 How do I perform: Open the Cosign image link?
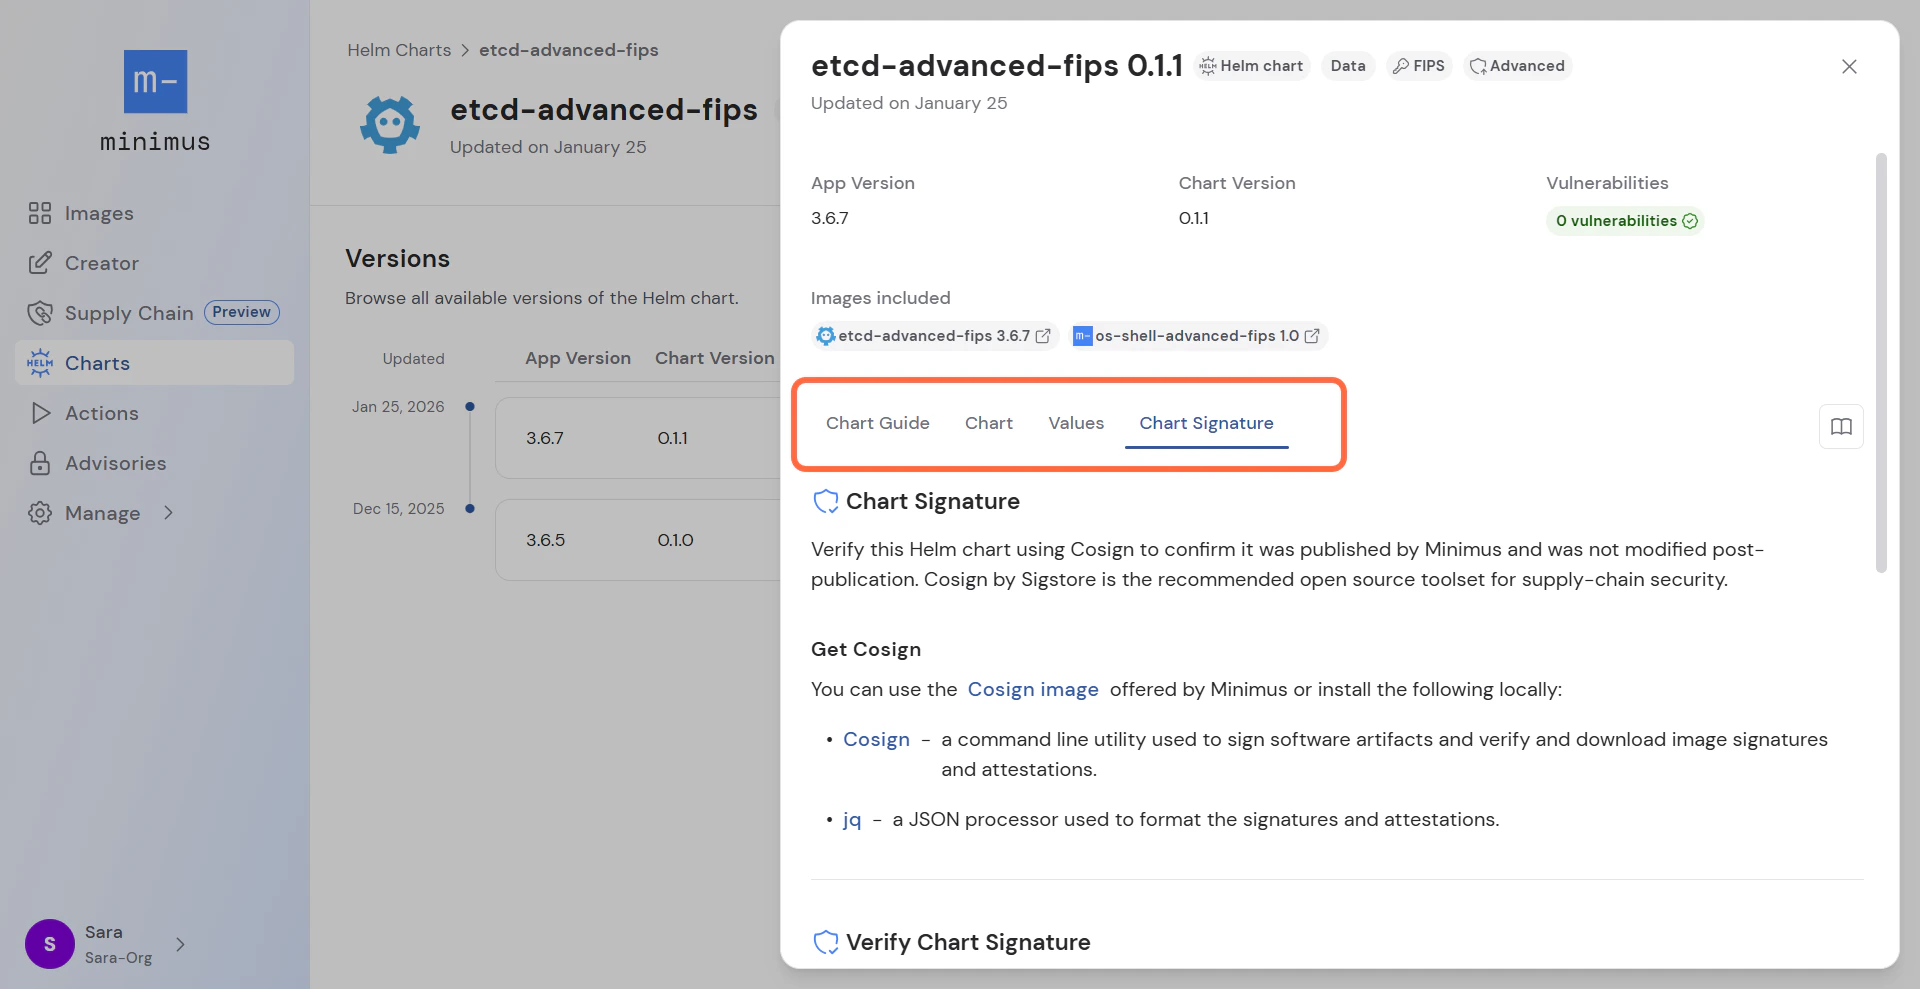pyautogui.click(x=1033, y=689)
